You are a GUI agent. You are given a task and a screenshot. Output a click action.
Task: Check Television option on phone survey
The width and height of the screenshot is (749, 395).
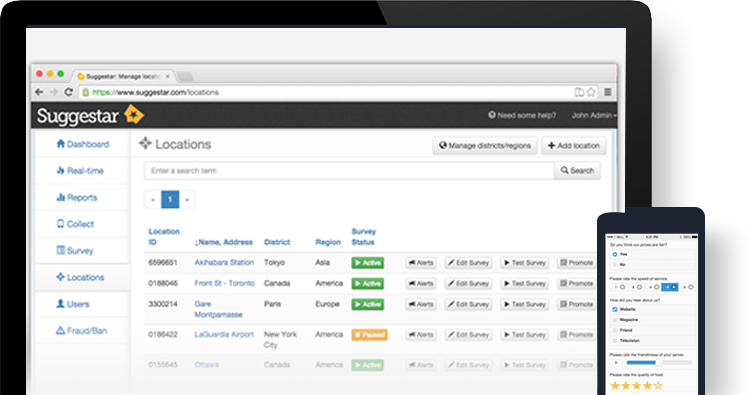615,341
